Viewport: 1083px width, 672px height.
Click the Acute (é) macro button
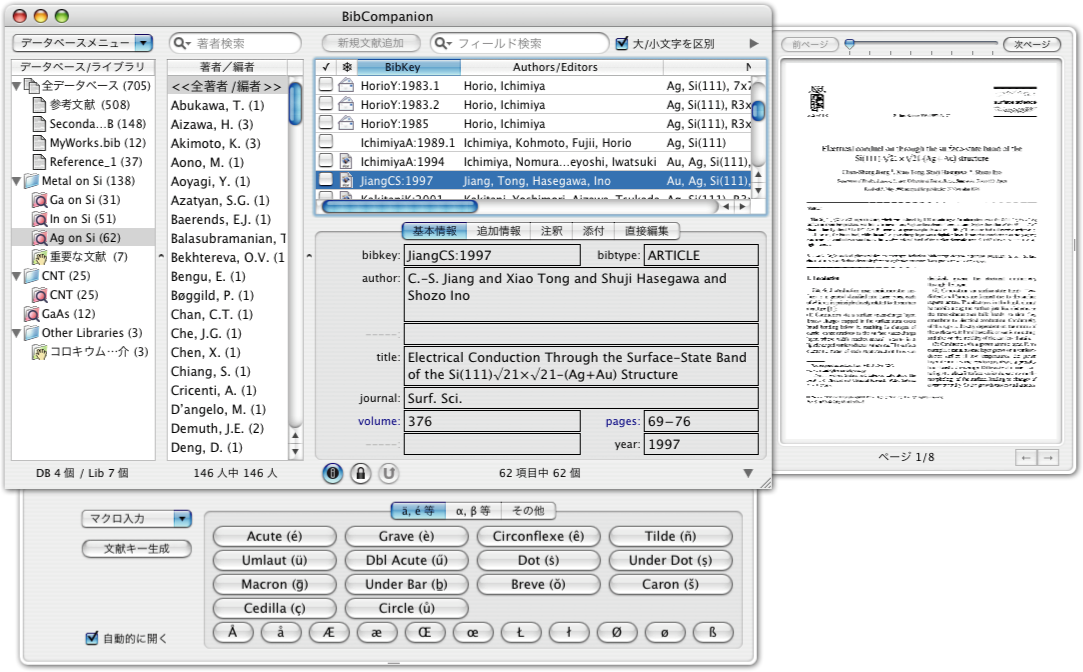click(x=274, y=537)
